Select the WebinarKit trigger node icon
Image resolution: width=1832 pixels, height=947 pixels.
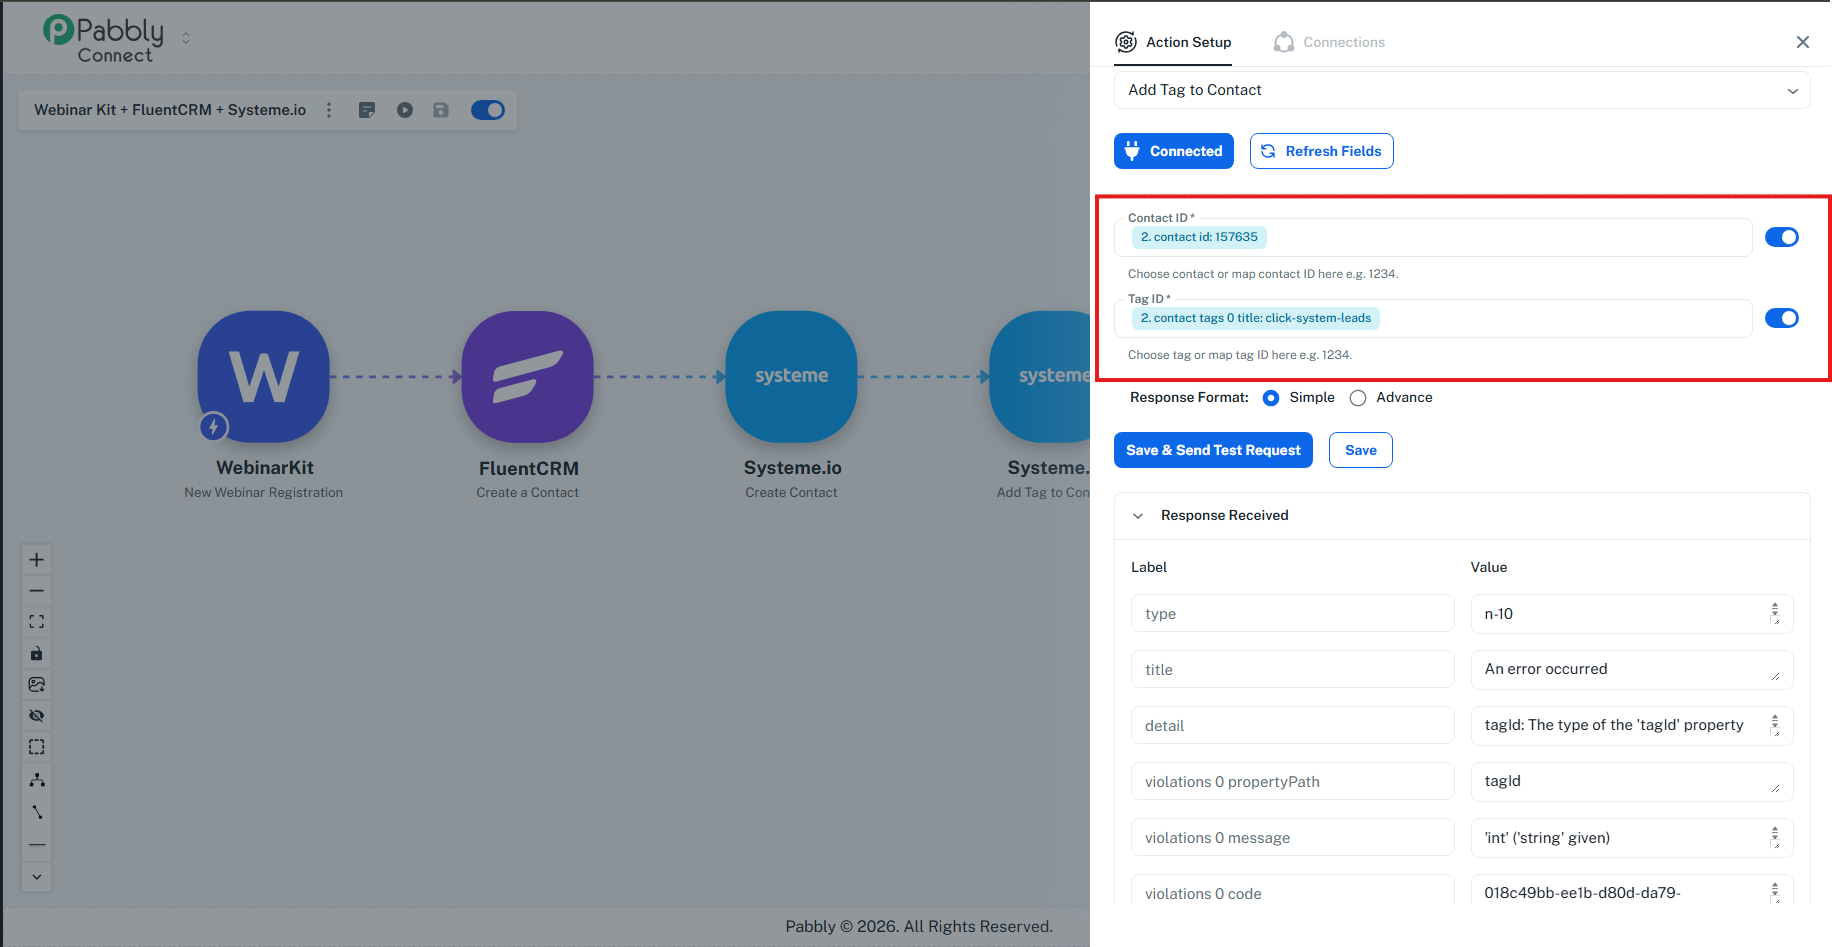pos(264,377)
